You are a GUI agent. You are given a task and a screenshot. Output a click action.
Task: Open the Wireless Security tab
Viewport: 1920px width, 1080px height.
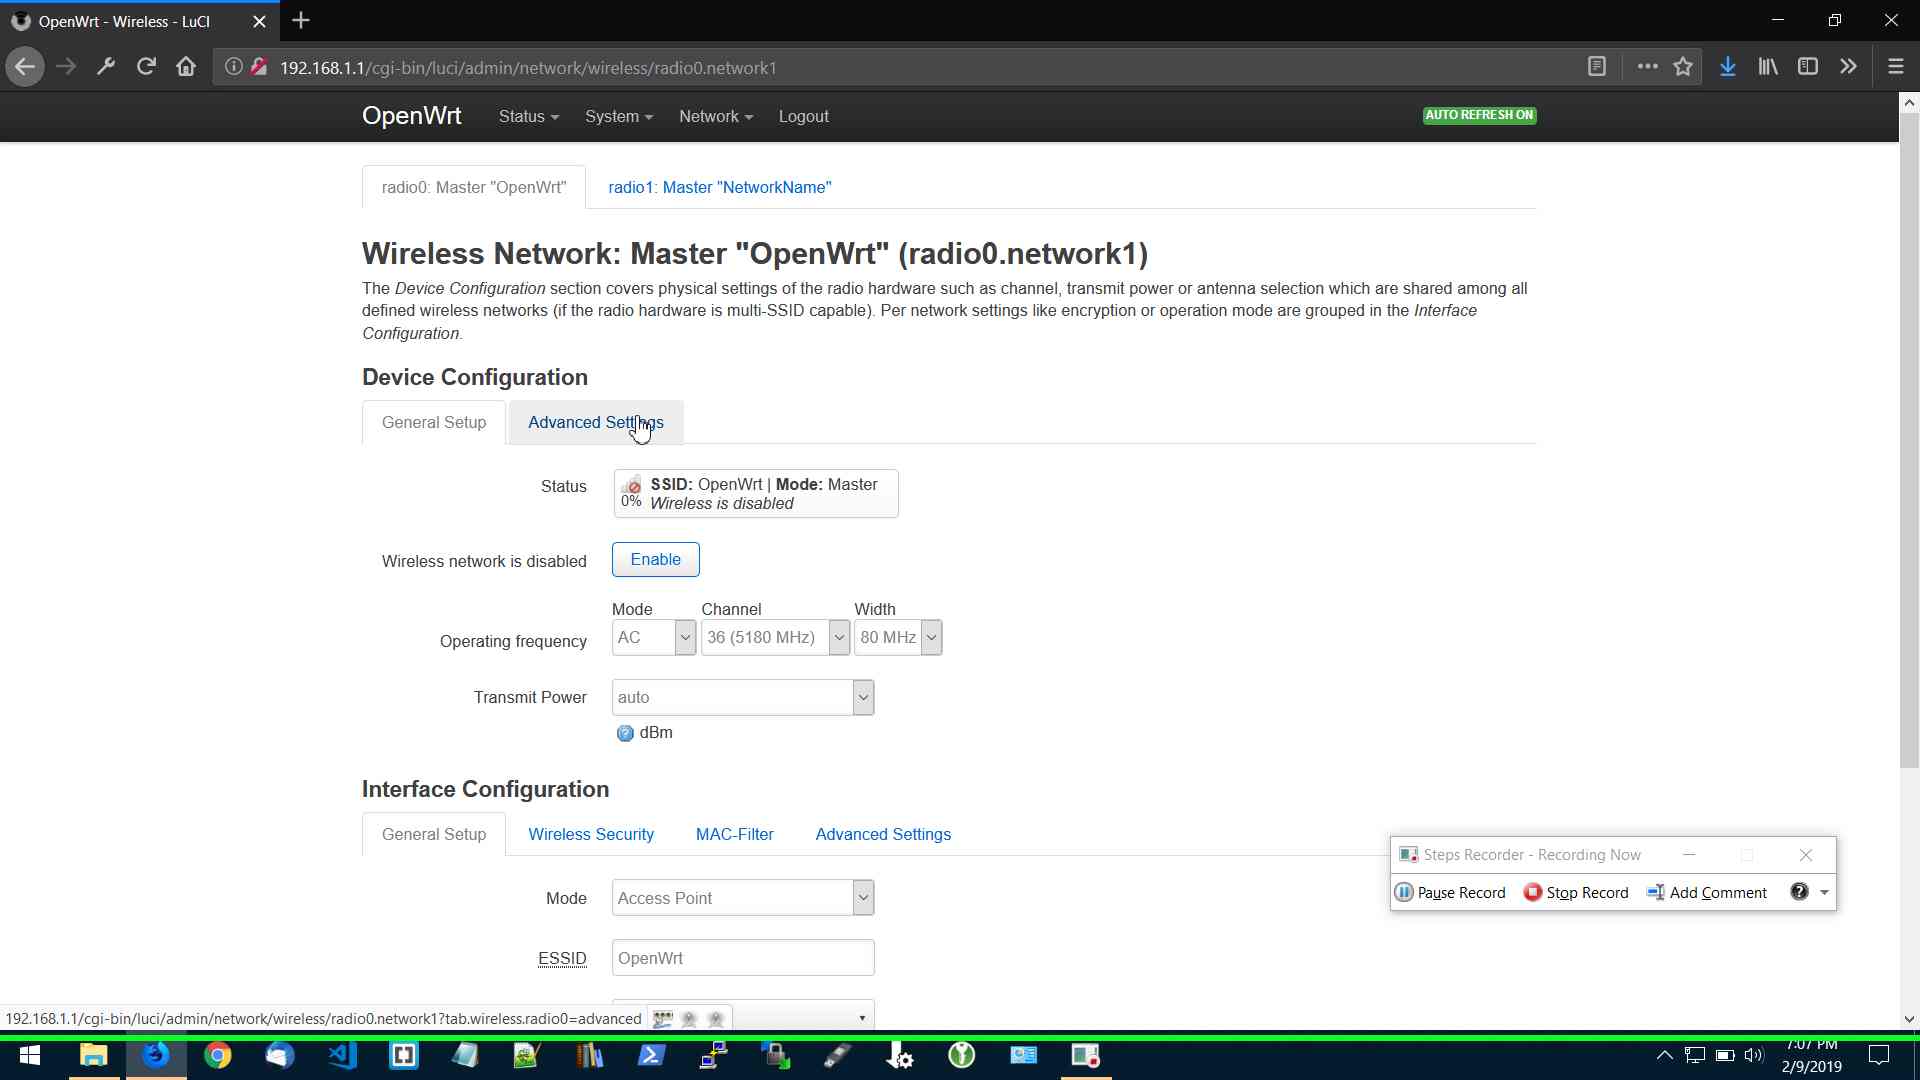pyautogui.click(x=590, y=834)
